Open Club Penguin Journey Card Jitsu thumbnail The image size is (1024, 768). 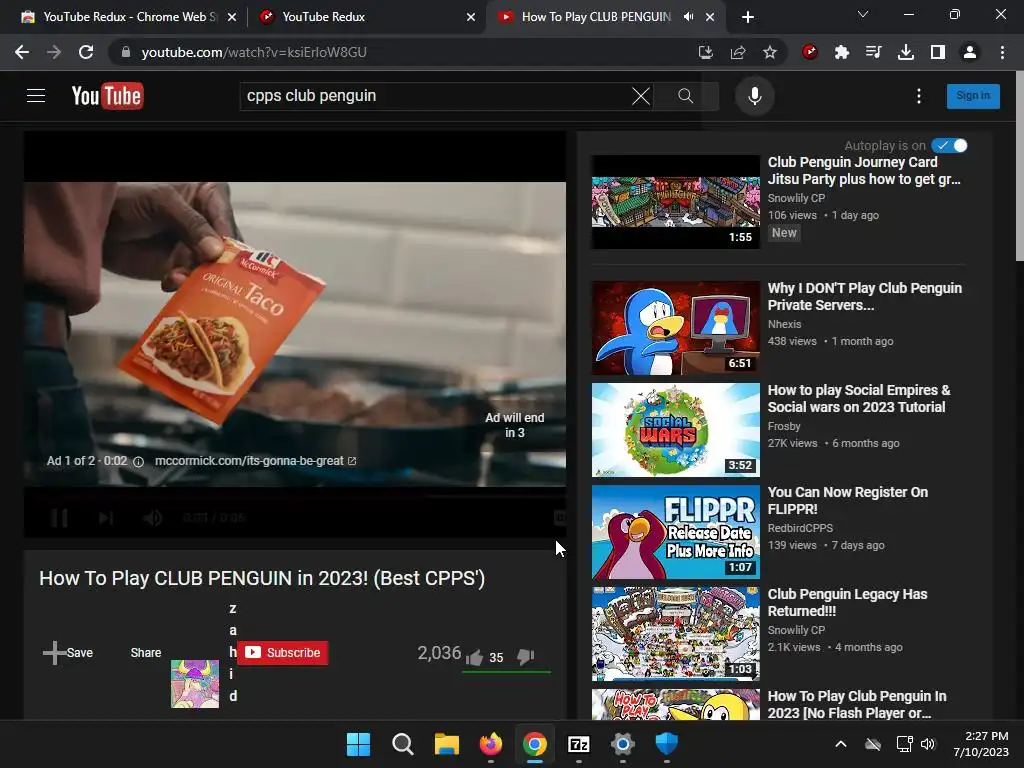pos(675,202)
